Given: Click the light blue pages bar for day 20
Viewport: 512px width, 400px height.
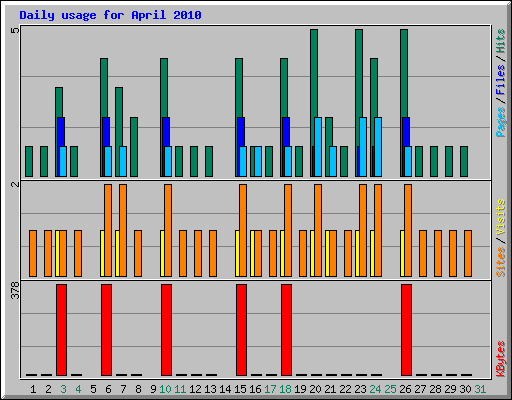Looking at the screenshot, I should [x=318, y=147].
